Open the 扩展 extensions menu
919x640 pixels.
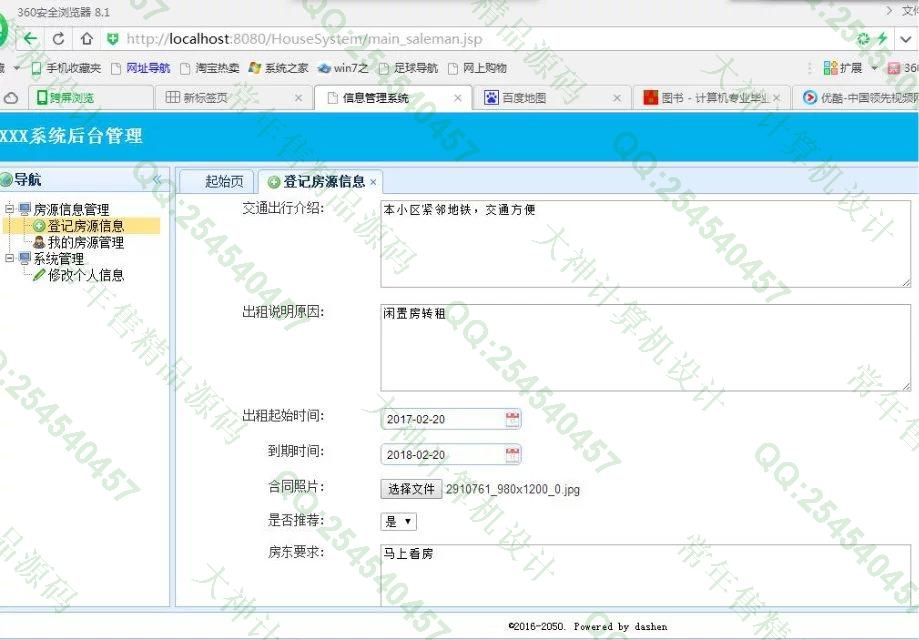point(843,68)
